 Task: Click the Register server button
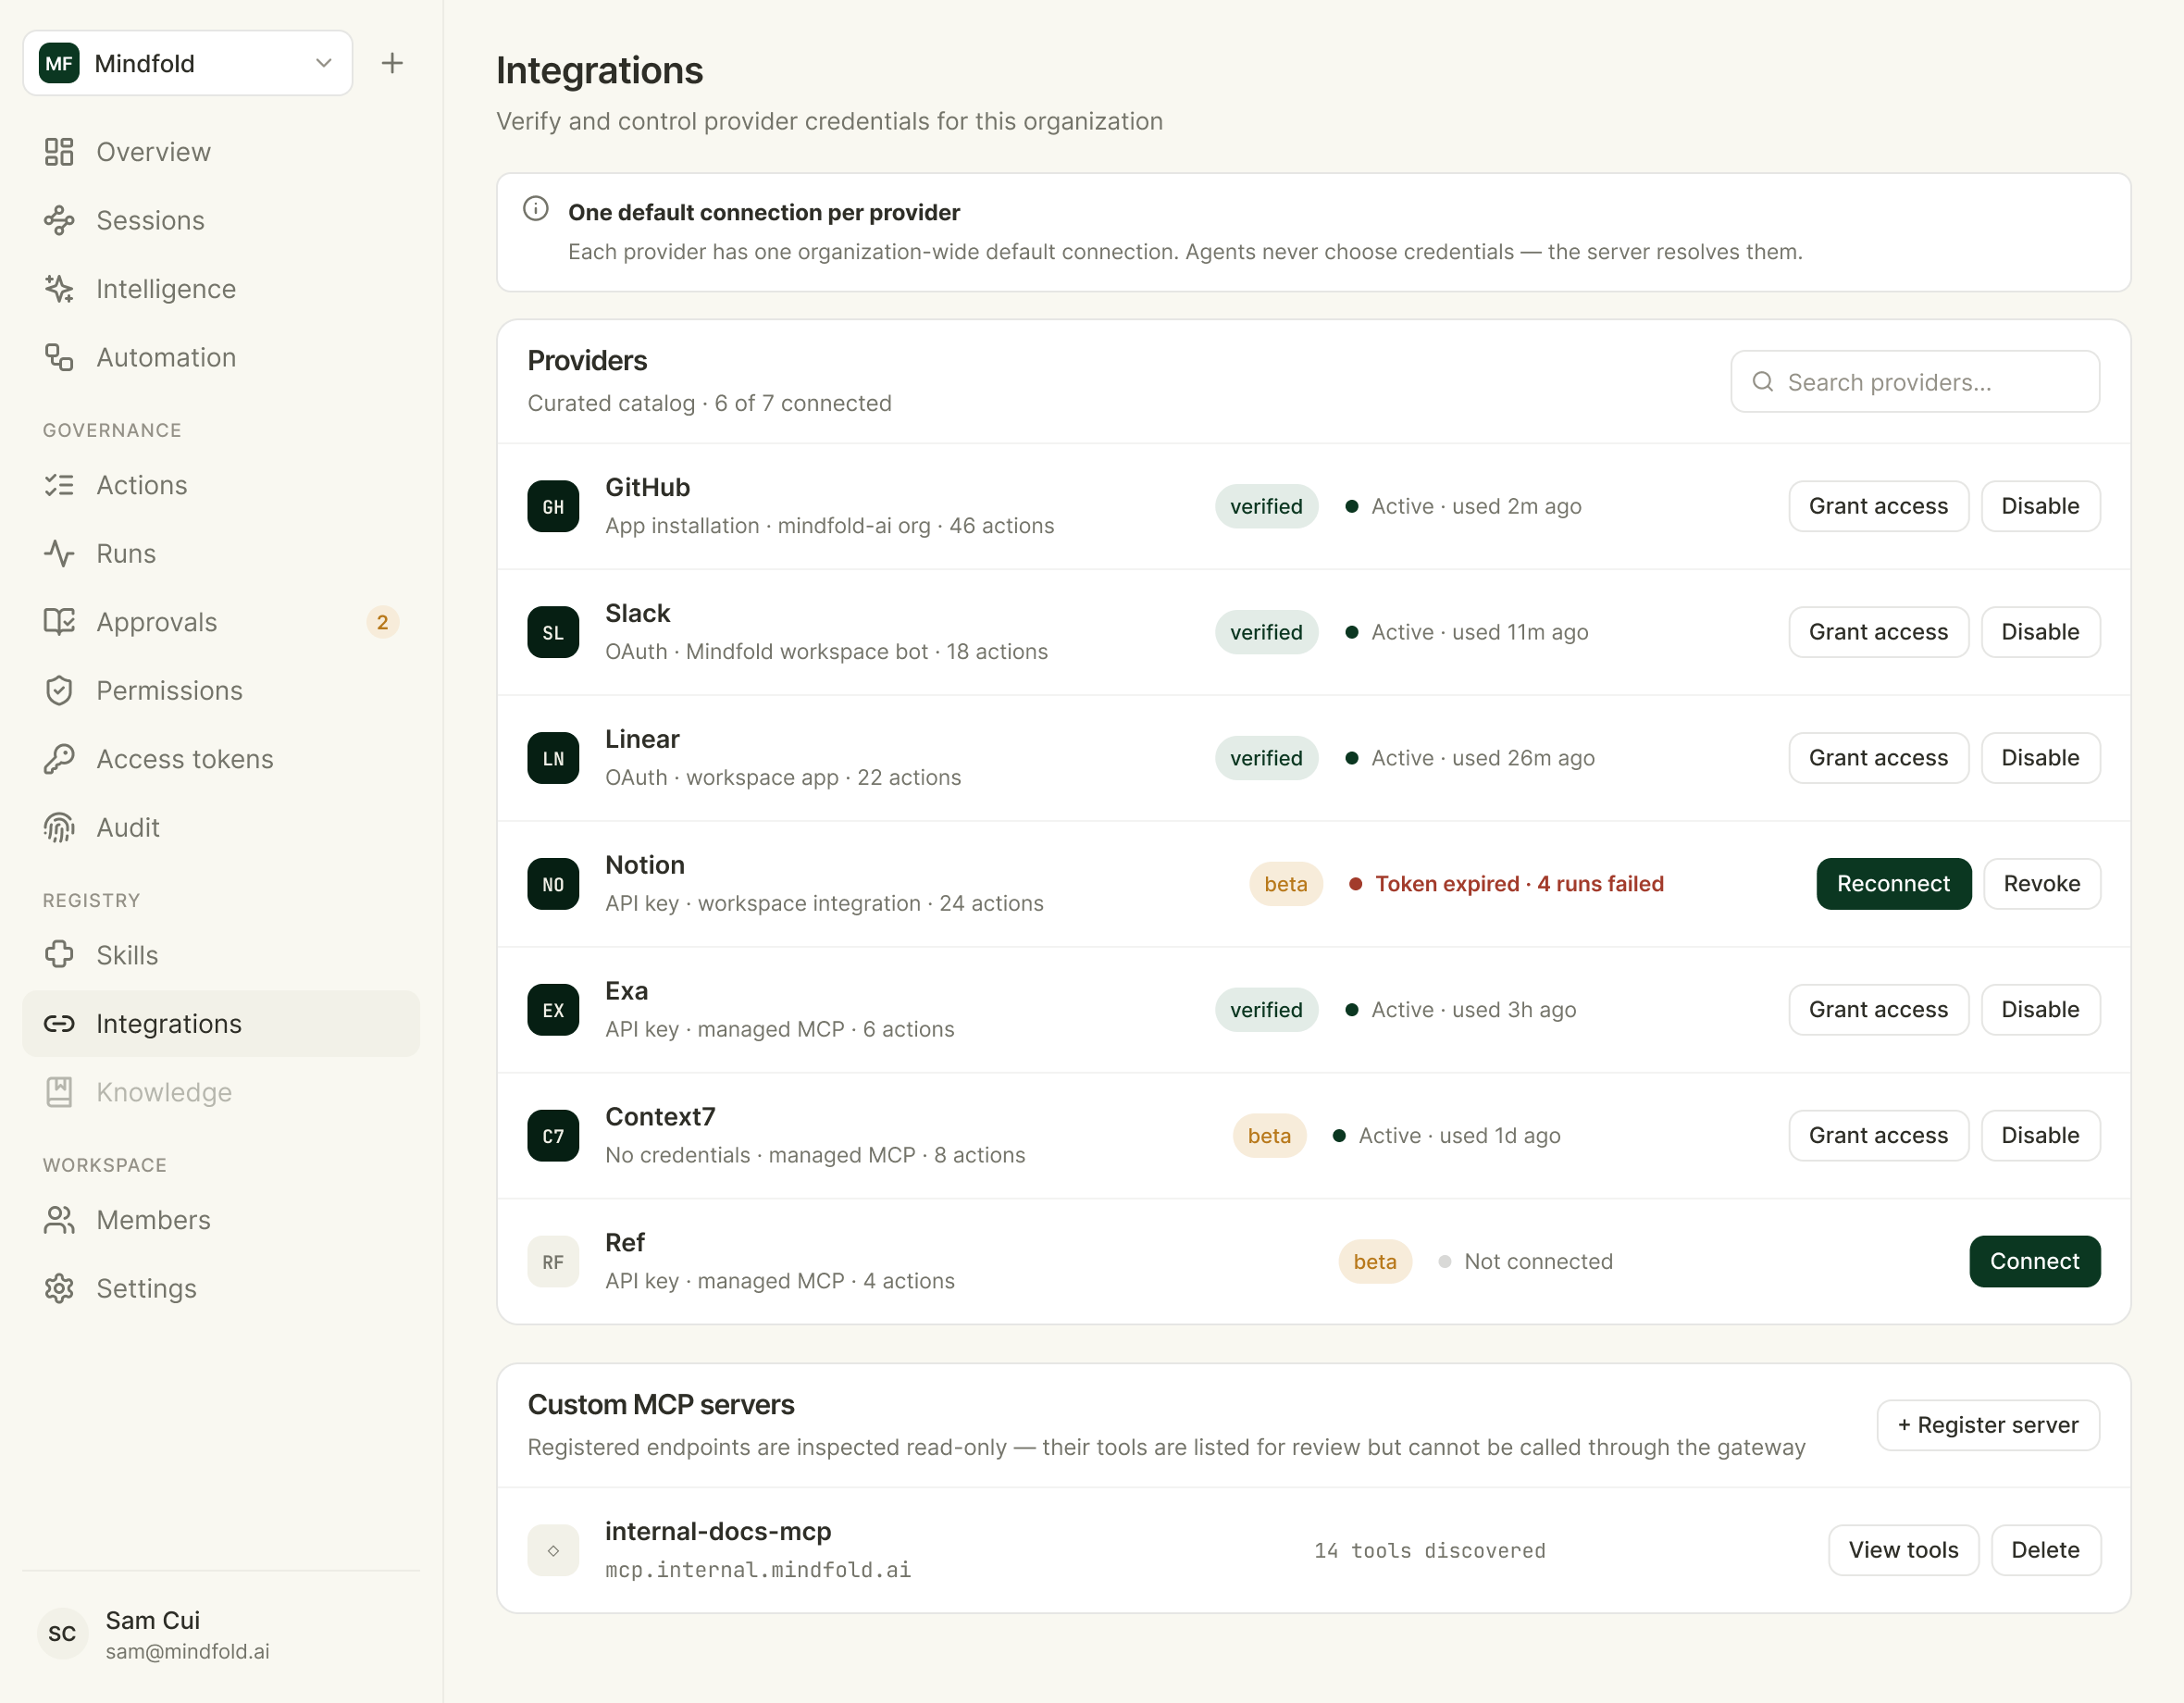click(x=1987, y=1425)
